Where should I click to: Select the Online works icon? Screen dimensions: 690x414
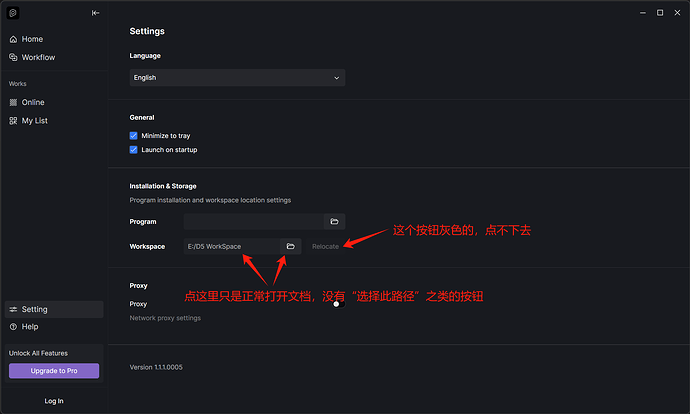point(14,102)
